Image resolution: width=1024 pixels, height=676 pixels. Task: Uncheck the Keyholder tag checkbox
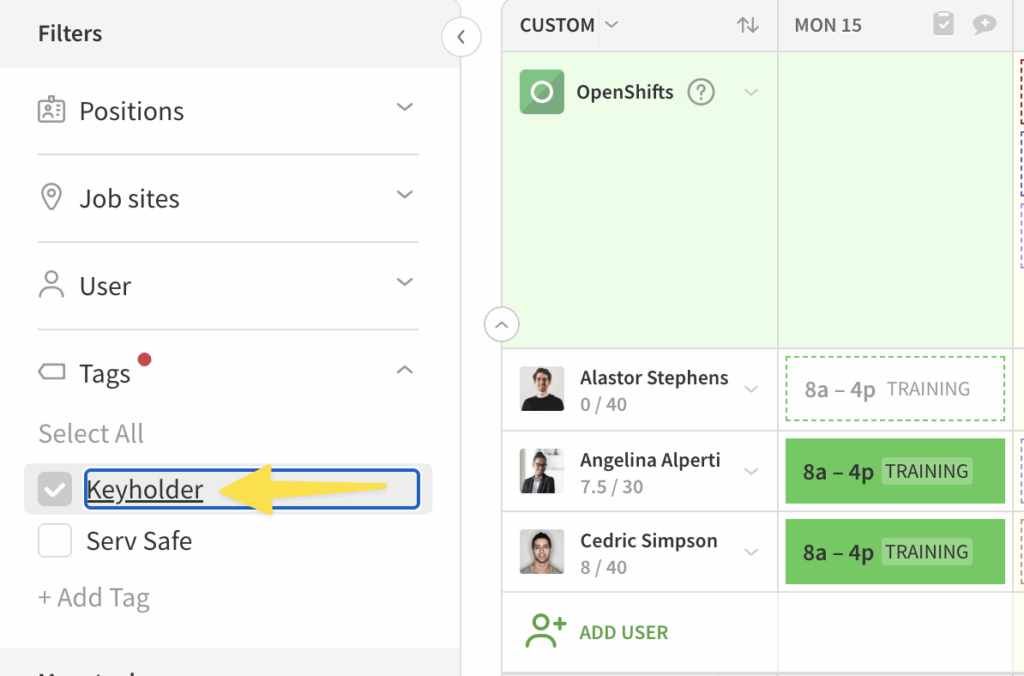[x=55, y=489]
